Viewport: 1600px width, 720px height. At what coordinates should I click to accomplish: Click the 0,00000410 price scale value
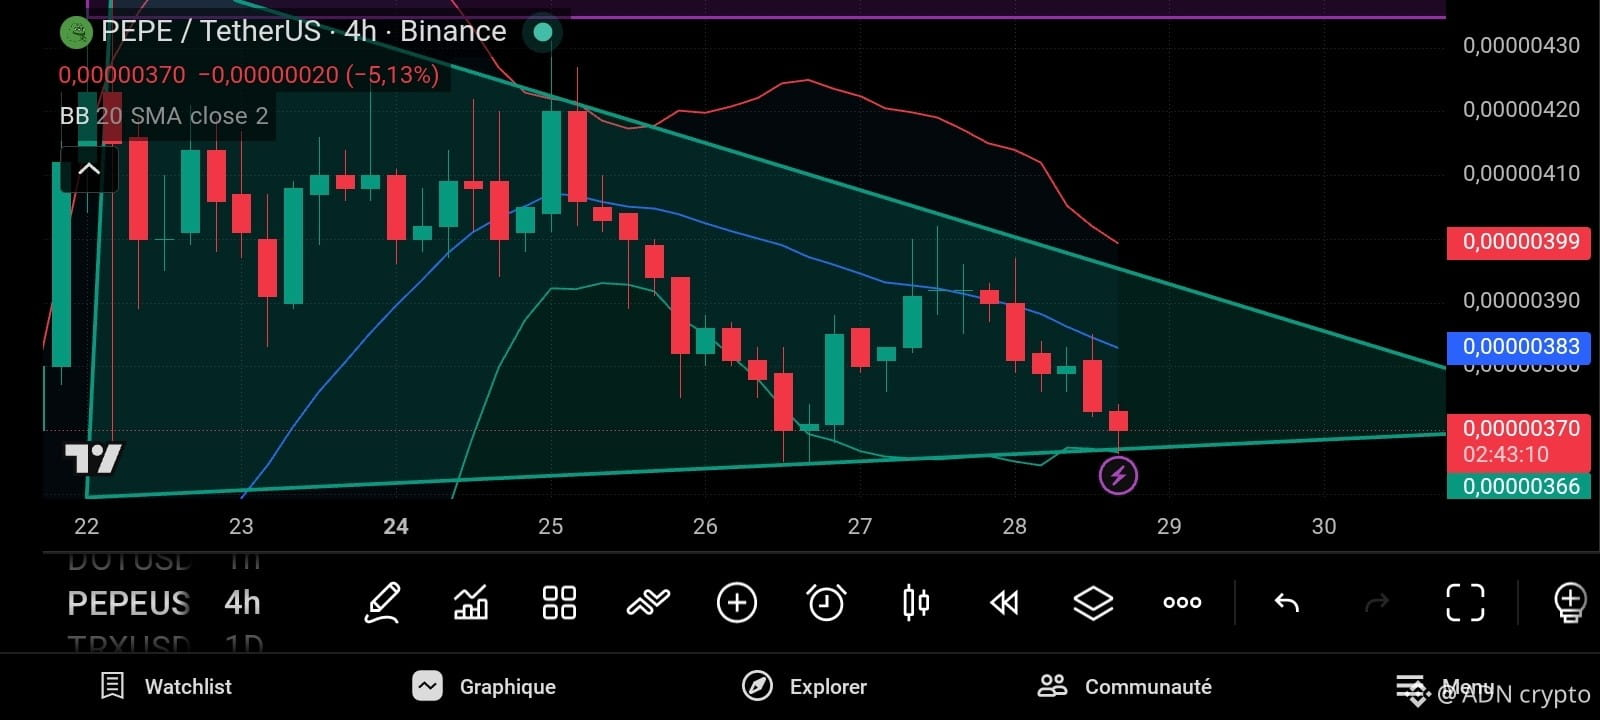click(x=1521, y=173)
